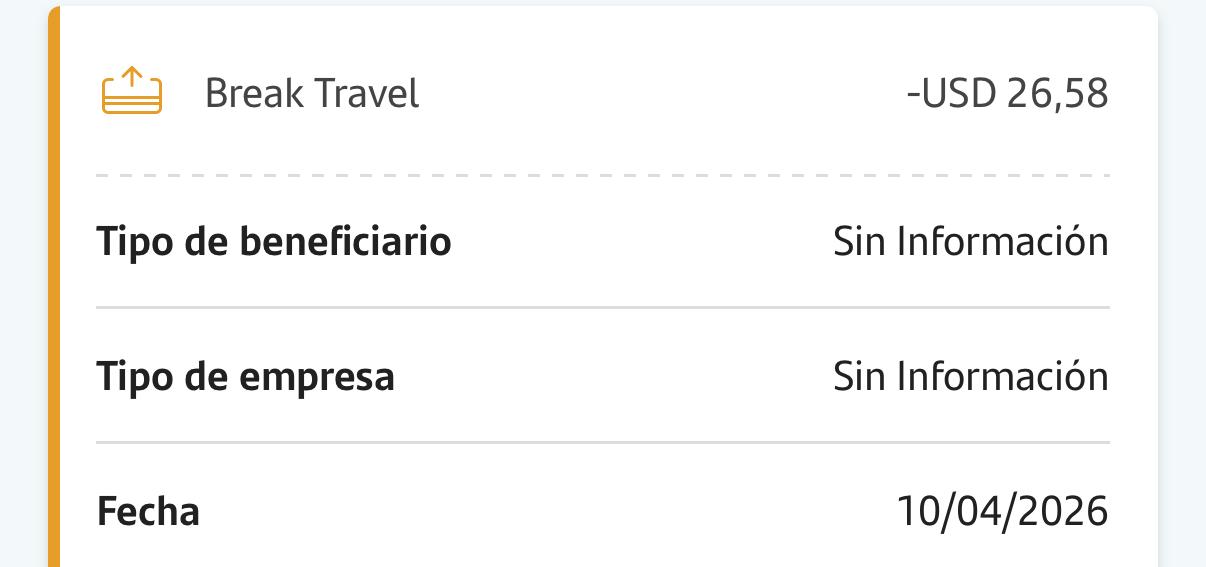The width and height of the screenshot is (1206, 567).
Task: Click the -USD 26,58 amount
Action: point(1007,94)
